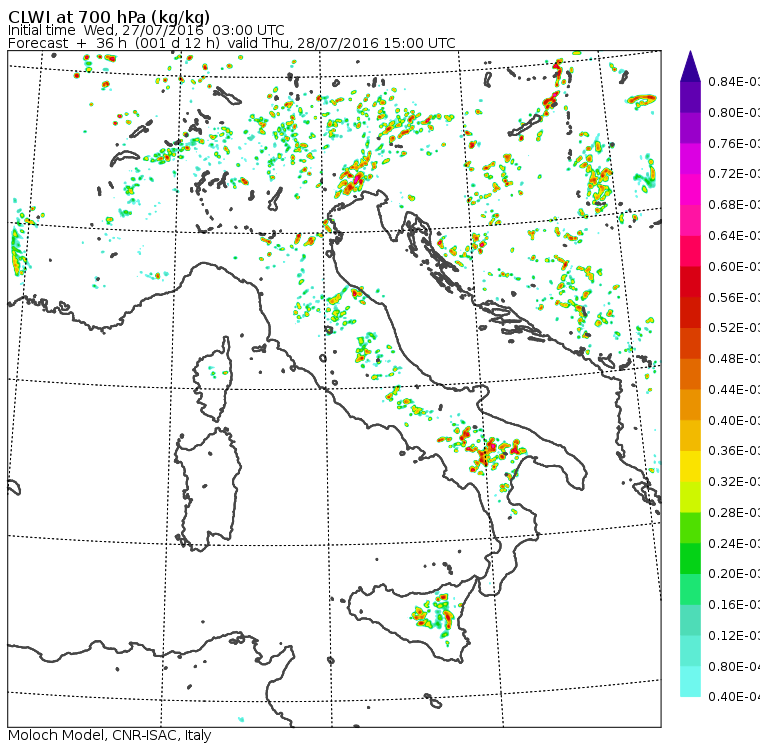Select the colorbar band between 0.84E and 0.80E
The width and height of the screenshot is (760, 749).
(690, 97)
